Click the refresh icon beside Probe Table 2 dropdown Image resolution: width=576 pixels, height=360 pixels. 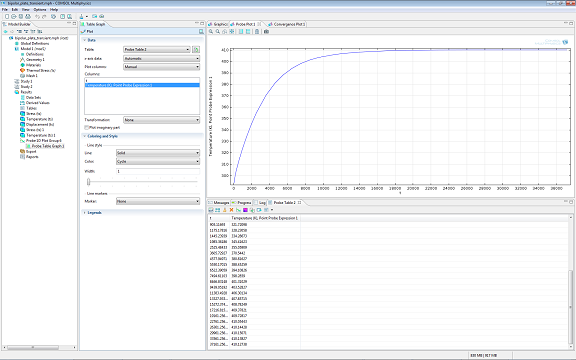click(196, 49)
